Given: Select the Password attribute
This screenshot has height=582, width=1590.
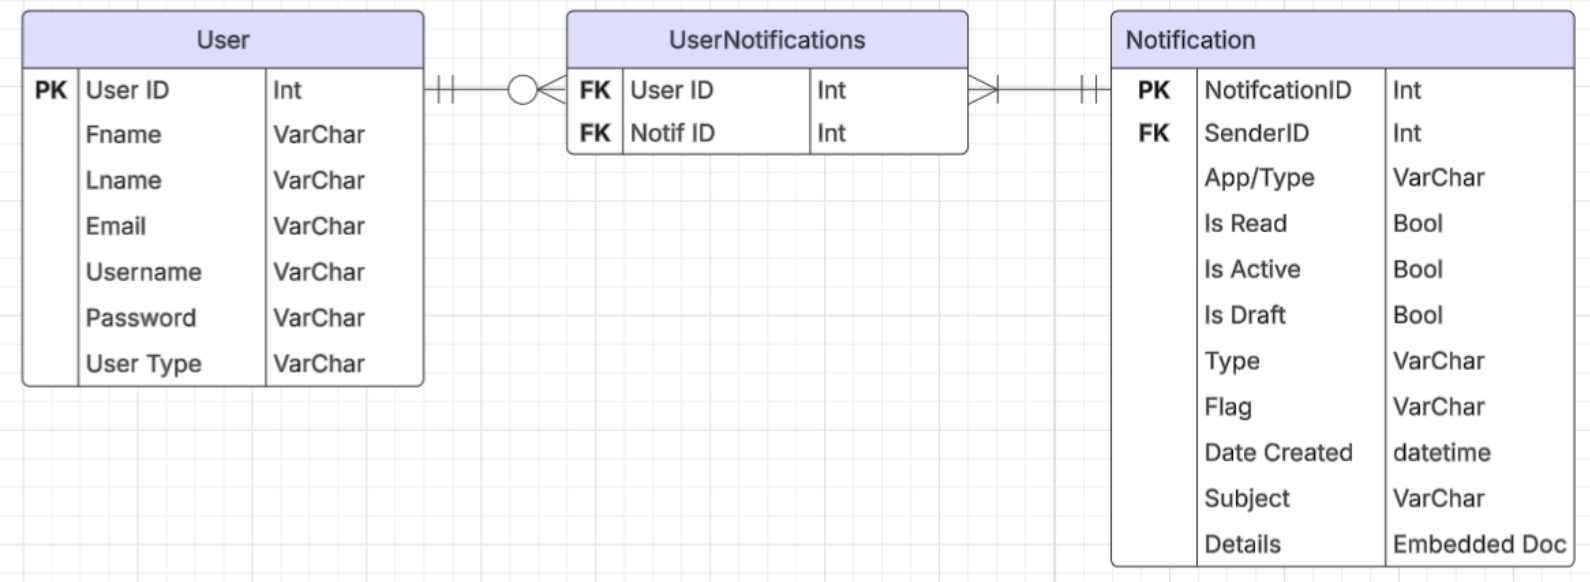Looking at the screenshot, I should coord(141,318).
